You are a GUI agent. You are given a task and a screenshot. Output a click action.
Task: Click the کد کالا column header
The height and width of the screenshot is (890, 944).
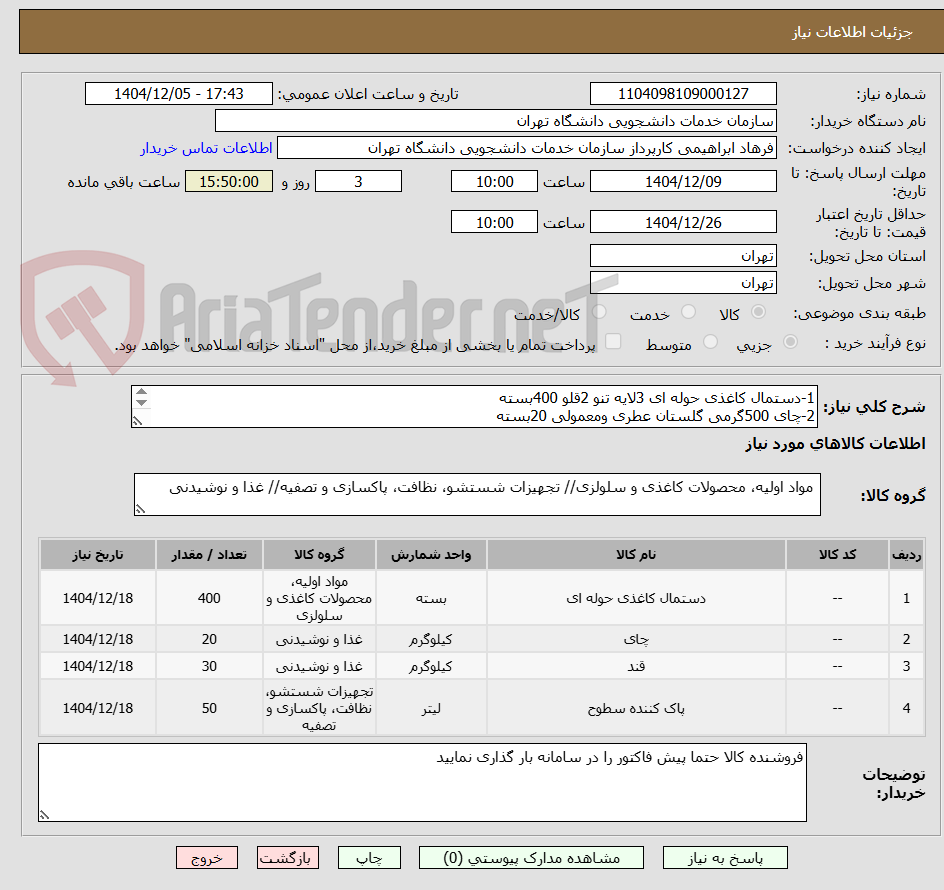pyautogui.click(x=837, y=555)
